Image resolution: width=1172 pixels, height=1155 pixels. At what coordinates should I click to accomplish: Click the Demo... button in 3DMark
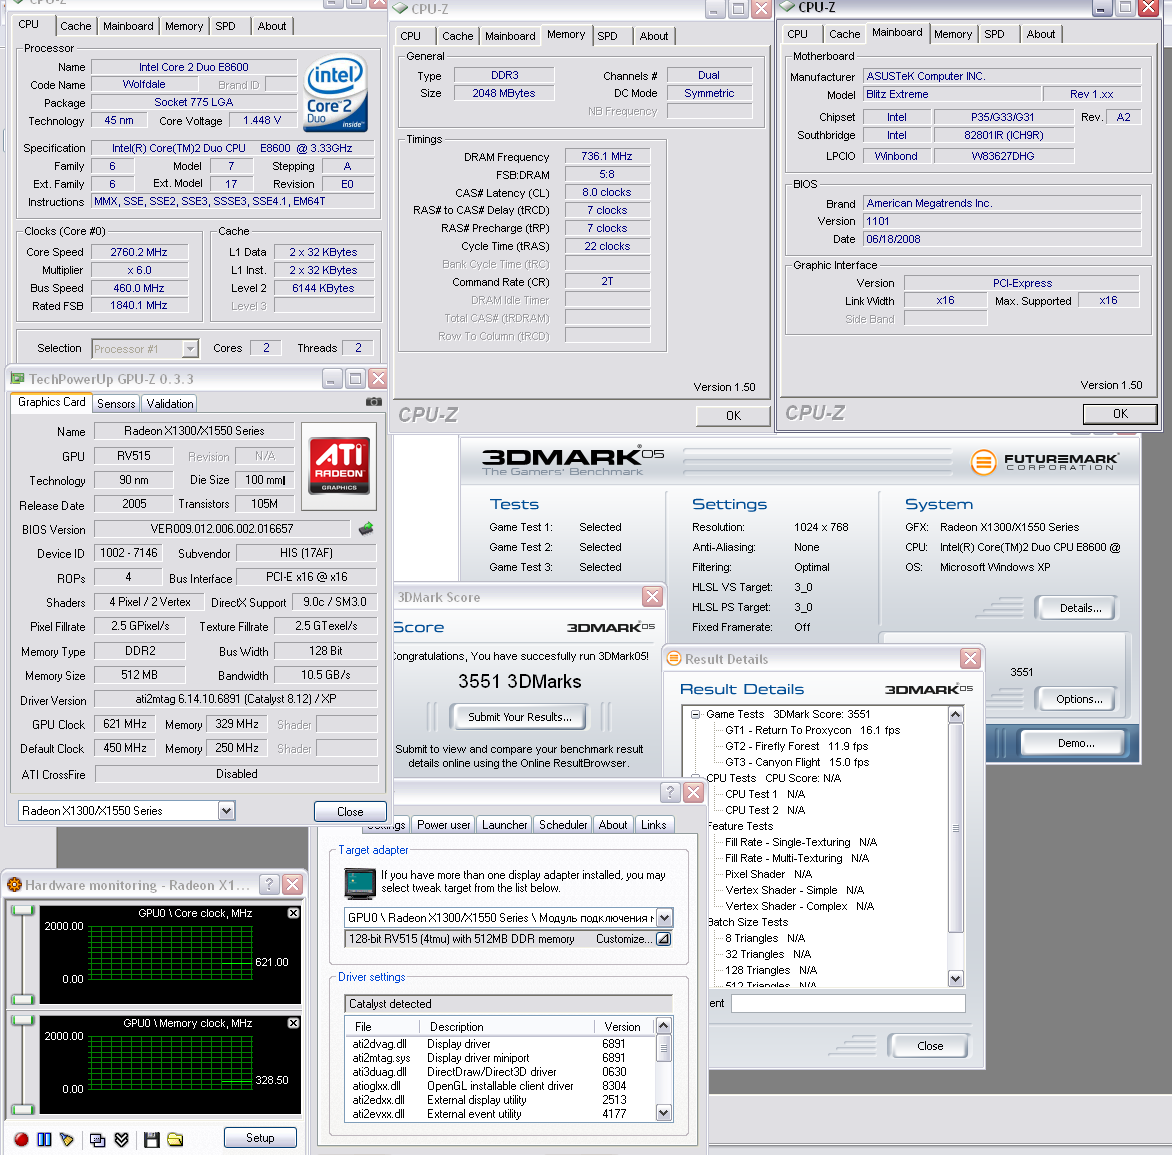click(1076, 743)
